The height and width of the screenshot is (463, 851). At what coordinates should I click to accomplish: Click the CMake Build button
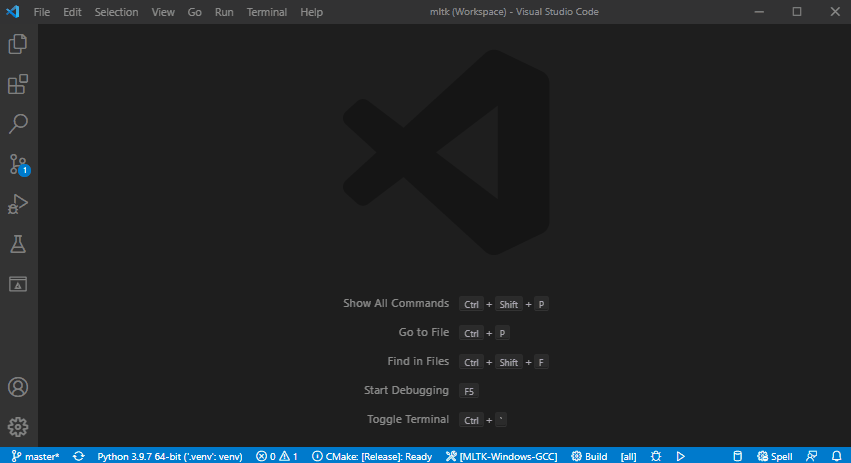[589, 456]
